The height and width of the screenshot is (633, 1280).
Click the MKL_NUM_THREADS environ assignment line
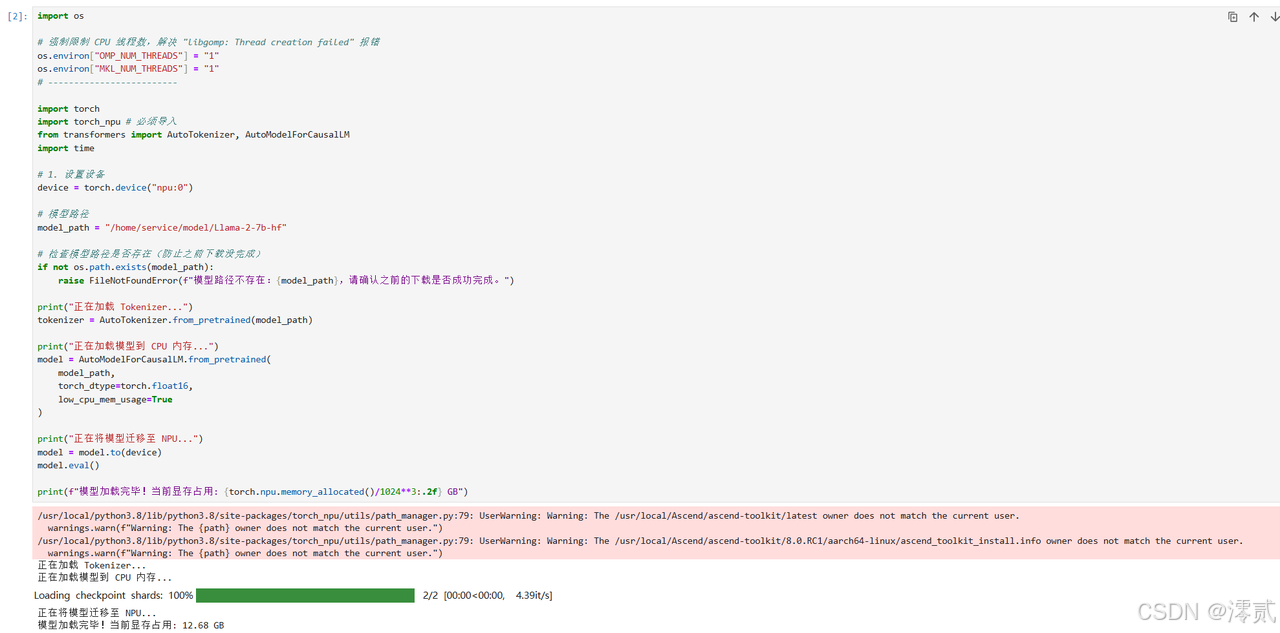128,69
